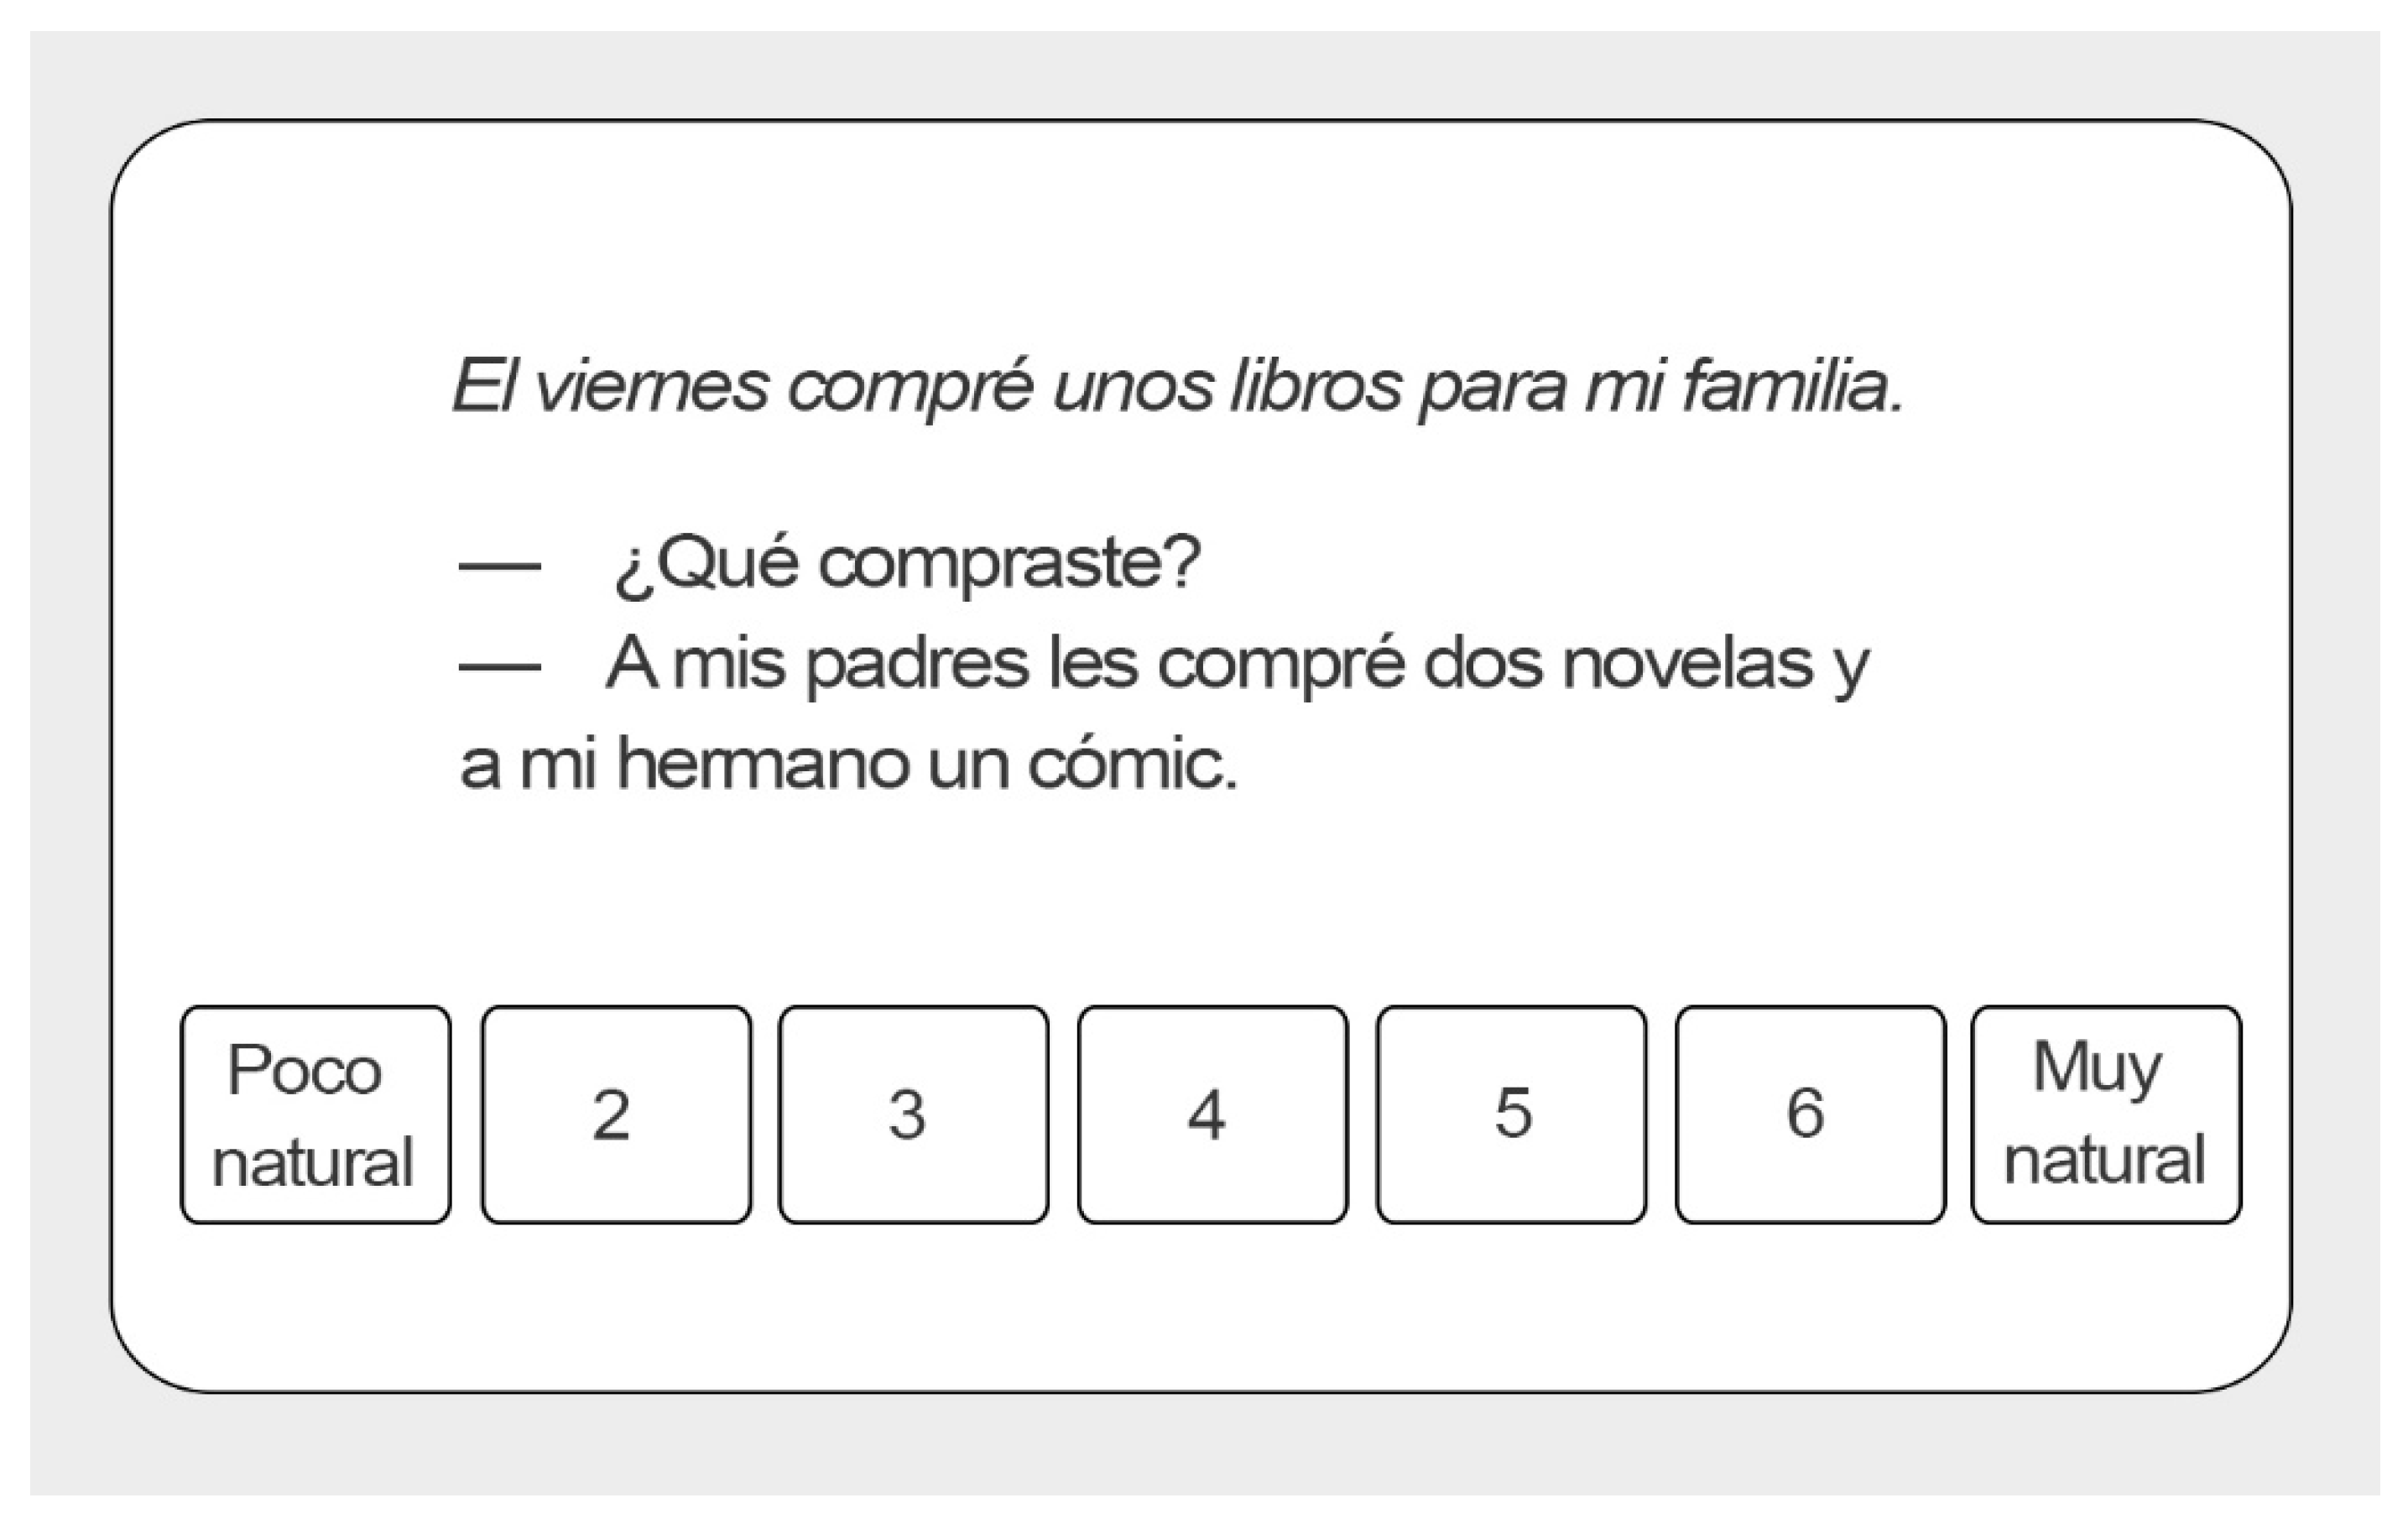Click the word "viernes" in the italic sentence
The height and width of the screenshot is (1529, 2408).
point(650,386)
